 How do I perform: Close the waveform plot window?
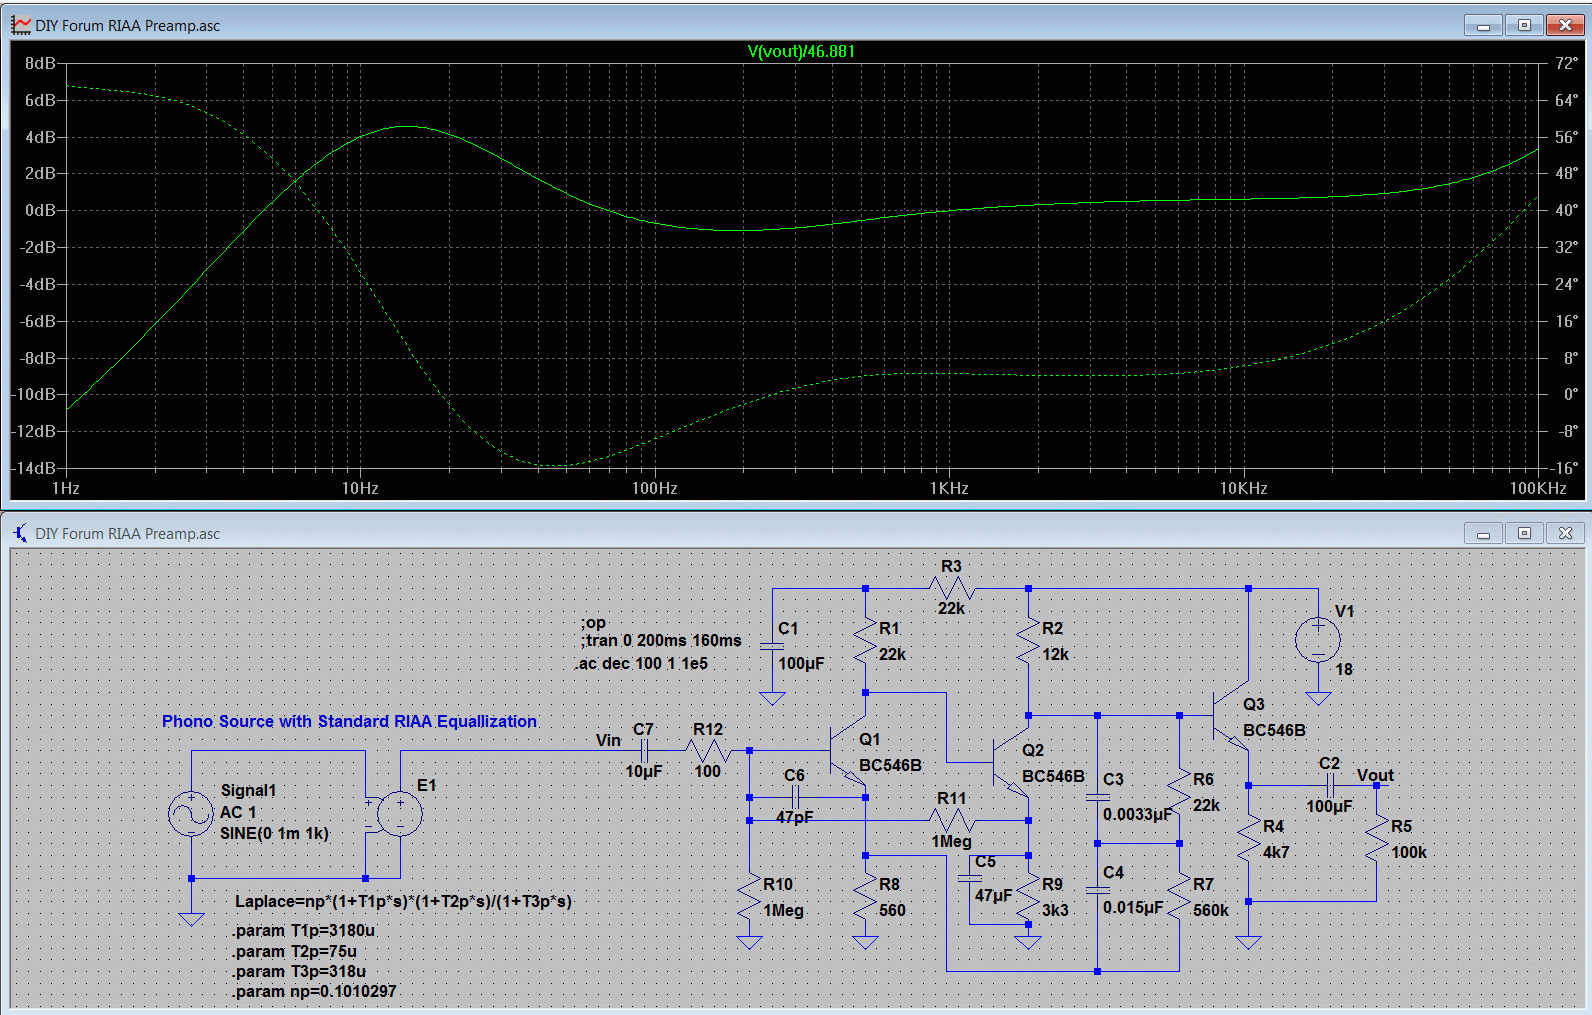(1565, 25)
